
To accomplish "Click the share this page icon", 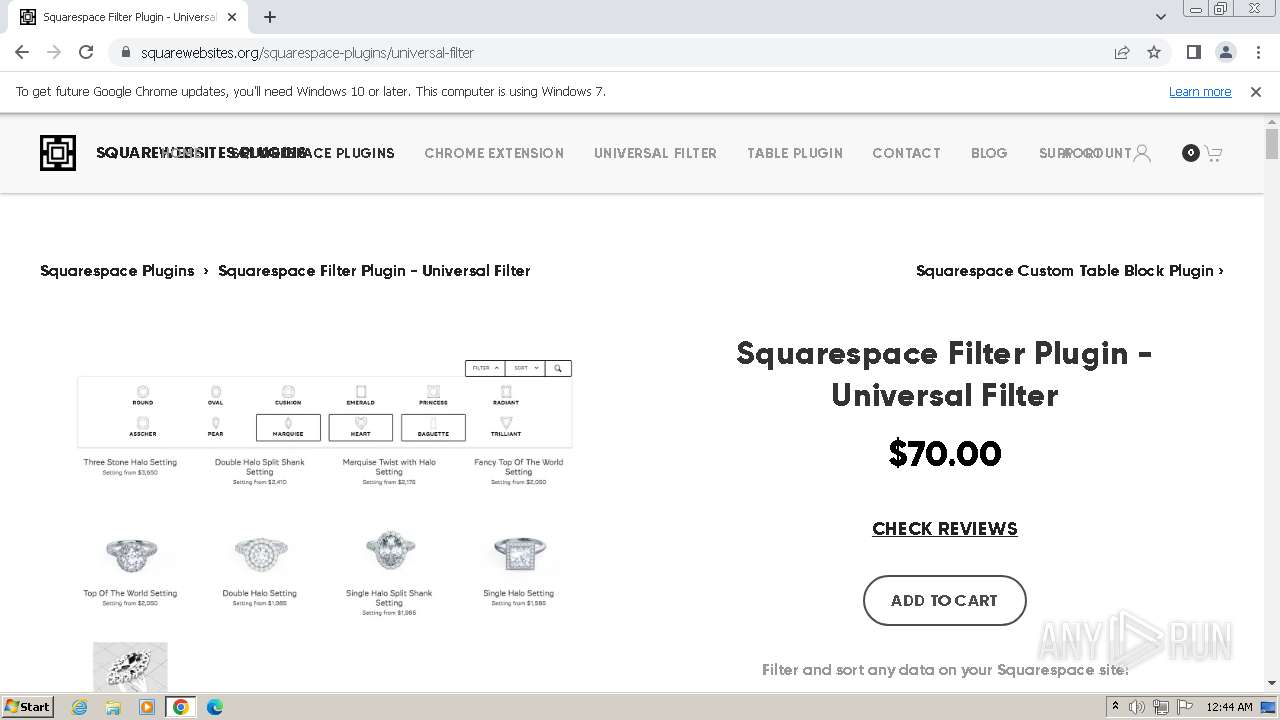I will point(1122,52).
